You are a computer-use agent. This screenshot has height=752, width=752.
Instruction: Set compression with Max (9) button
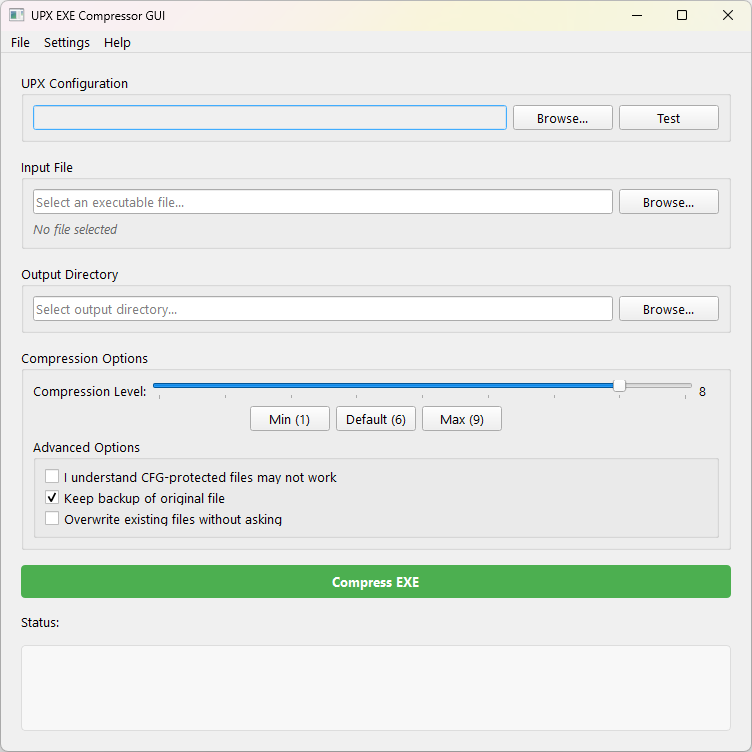click(462, 419)
